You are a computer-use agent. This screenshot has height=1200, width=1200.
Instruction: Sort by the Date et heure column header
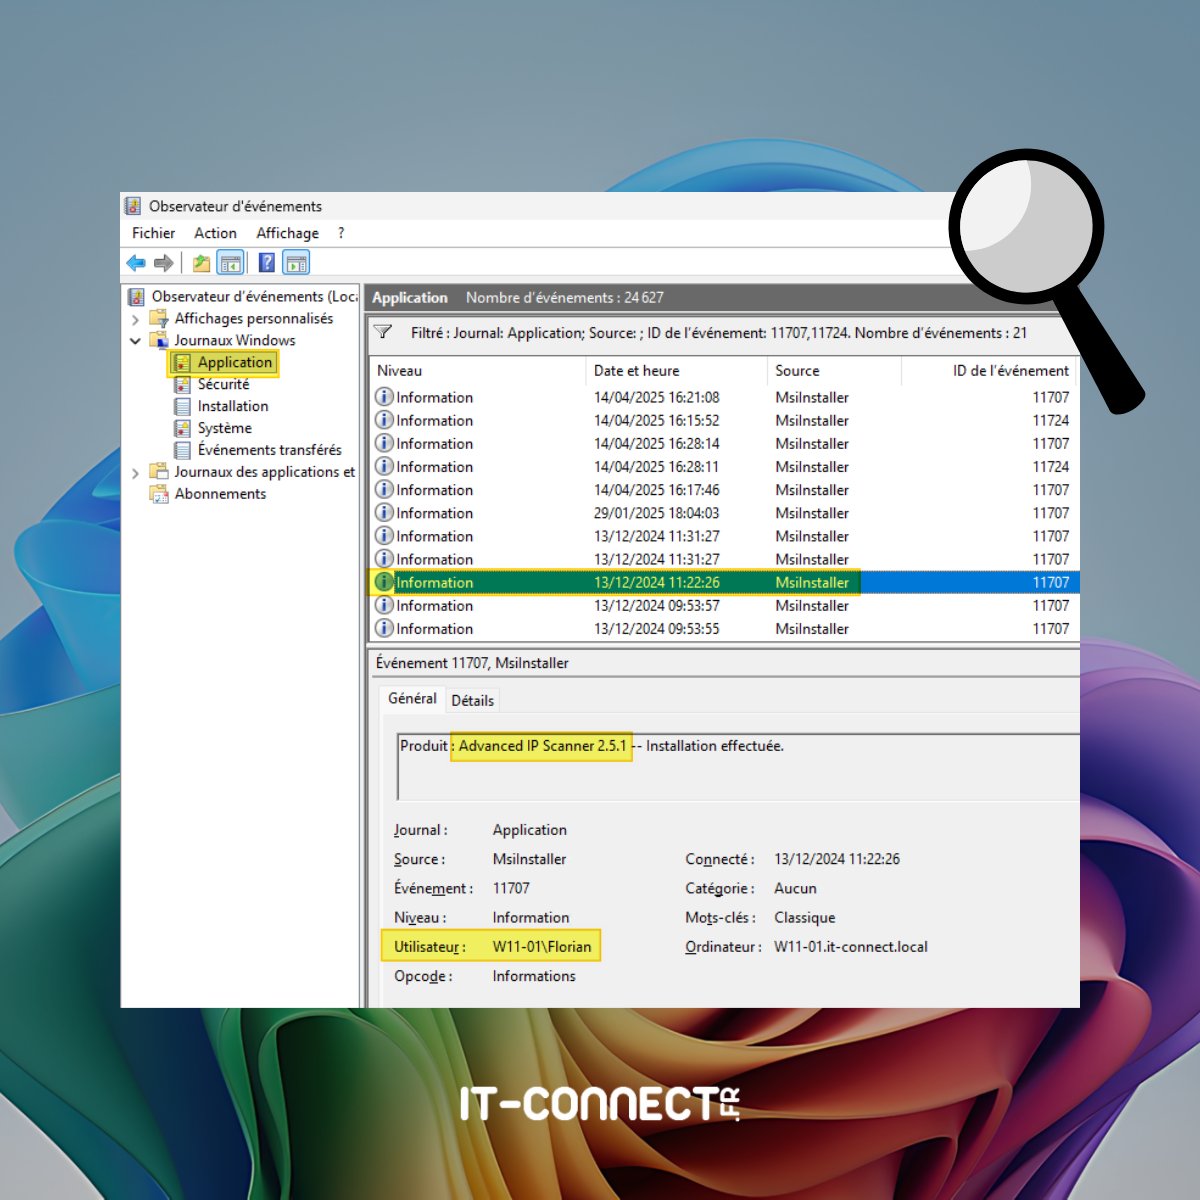click(676, 370)
